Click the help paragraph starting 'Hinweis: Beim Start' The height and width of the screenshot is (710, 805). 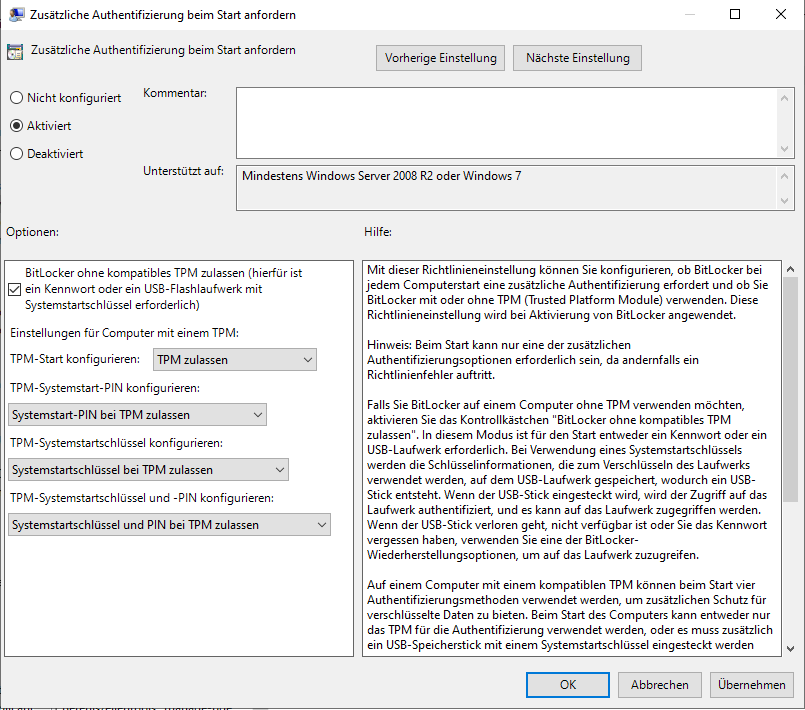point(533,360)
